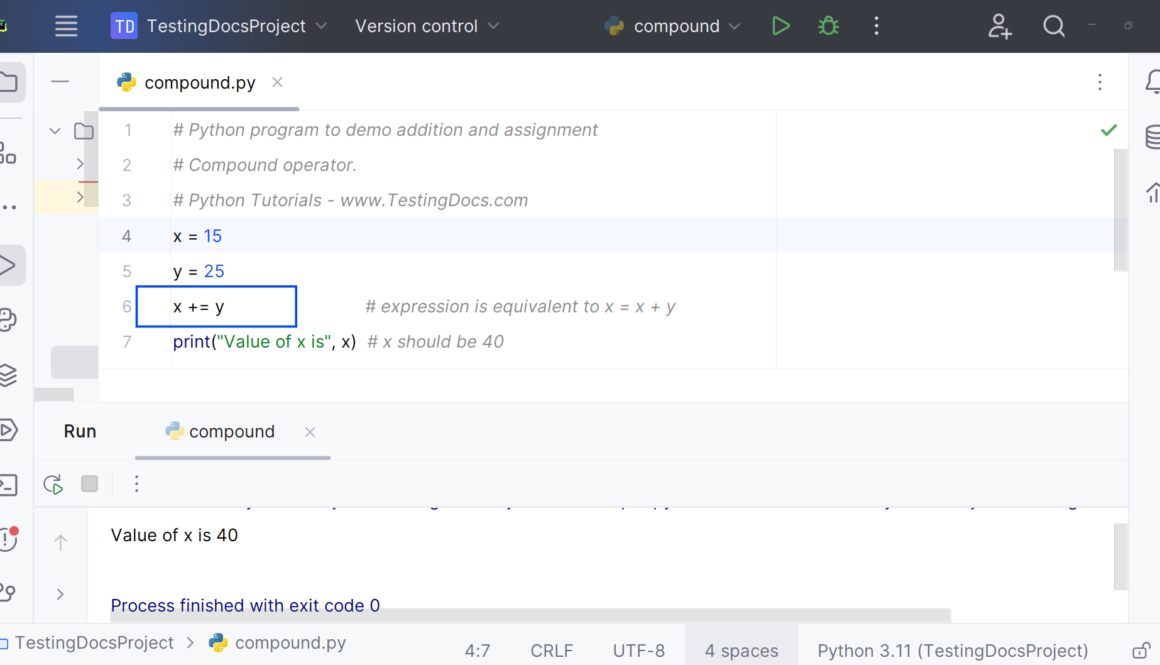Viewport: 1160px width, 665px height.
Task: Rerun compound in the Run panel
Action: click(54, 484)
